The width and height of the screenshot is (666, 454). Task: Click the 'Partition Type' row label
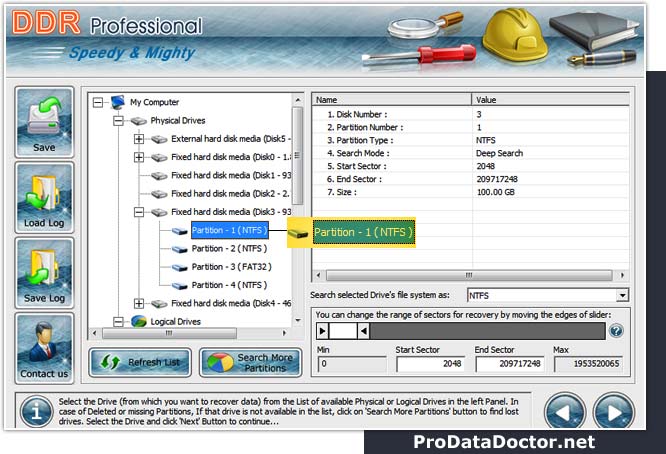(360, 141)
